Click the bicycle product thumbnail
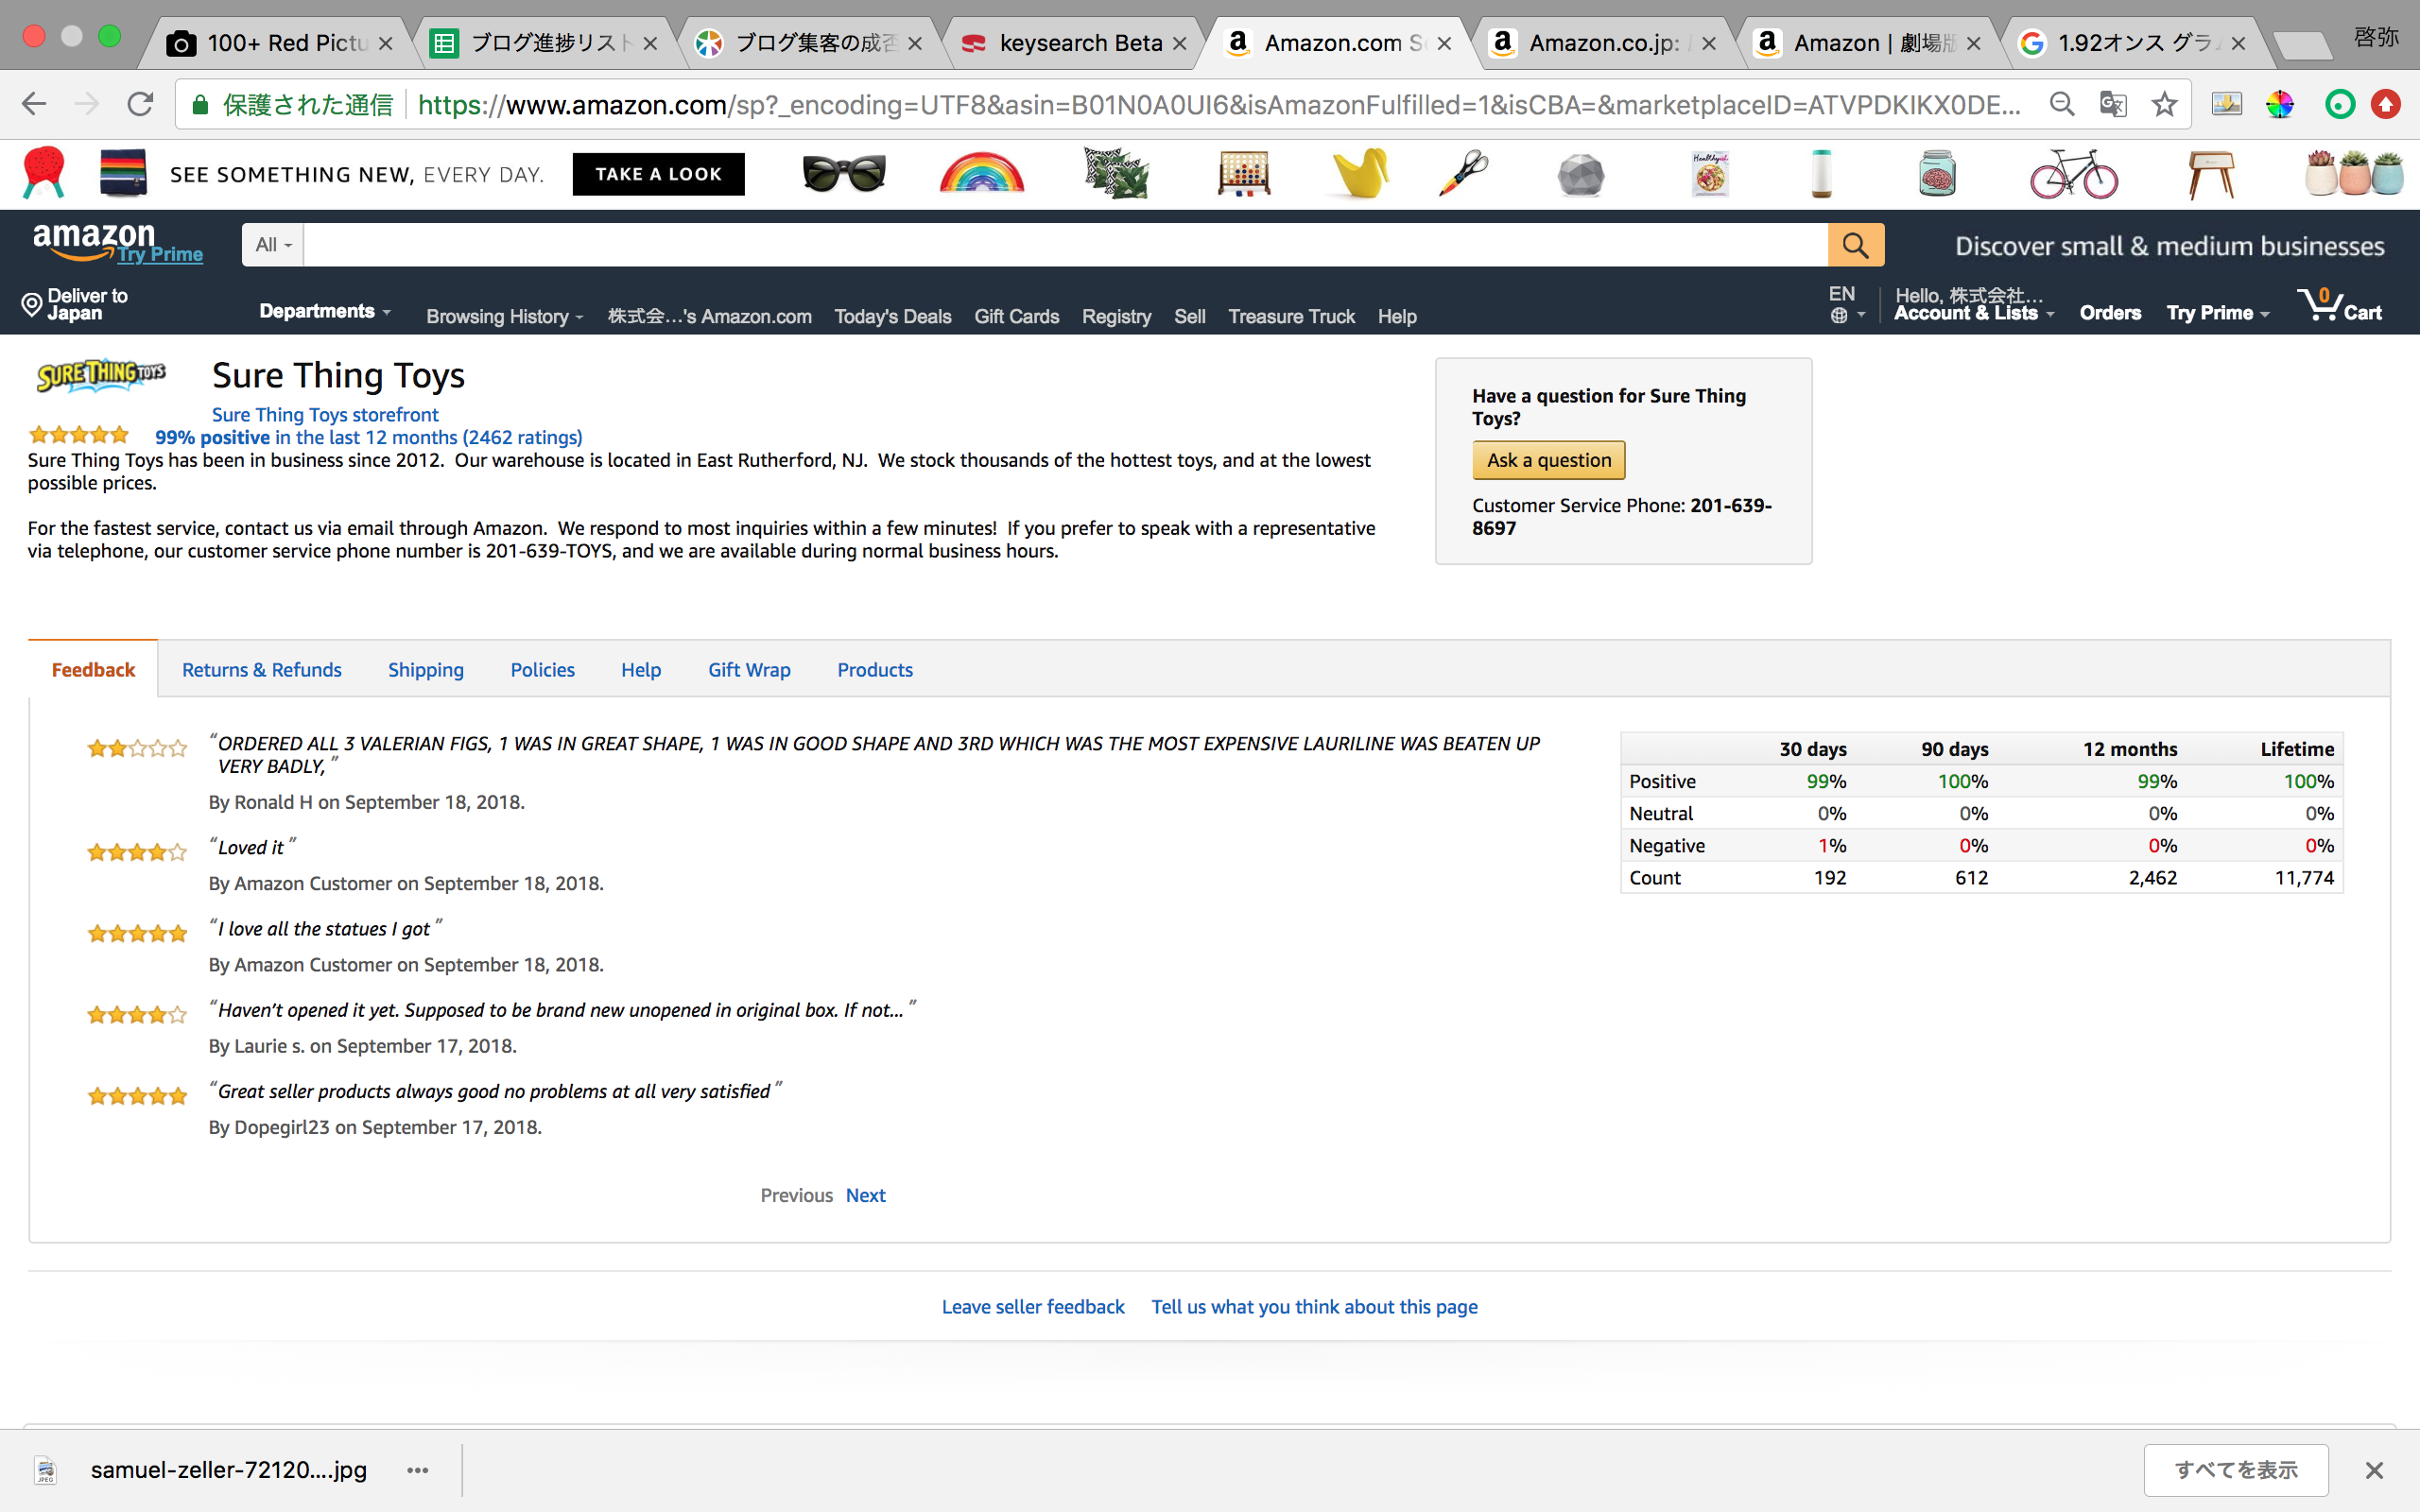The height and width of the screenshot is (1512, 2420). [2073, 174]
